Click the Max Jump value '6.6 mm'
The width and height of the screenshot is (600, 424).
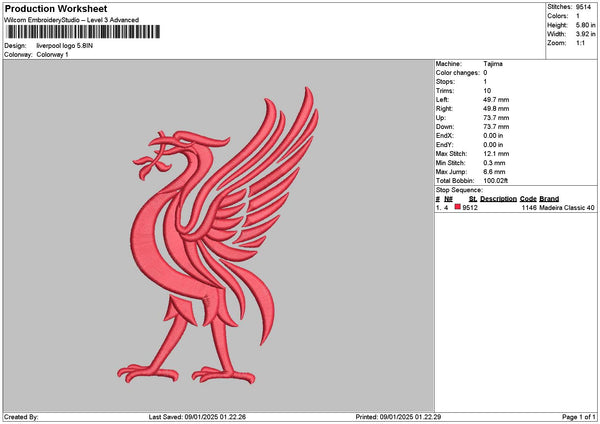point(494,172)
